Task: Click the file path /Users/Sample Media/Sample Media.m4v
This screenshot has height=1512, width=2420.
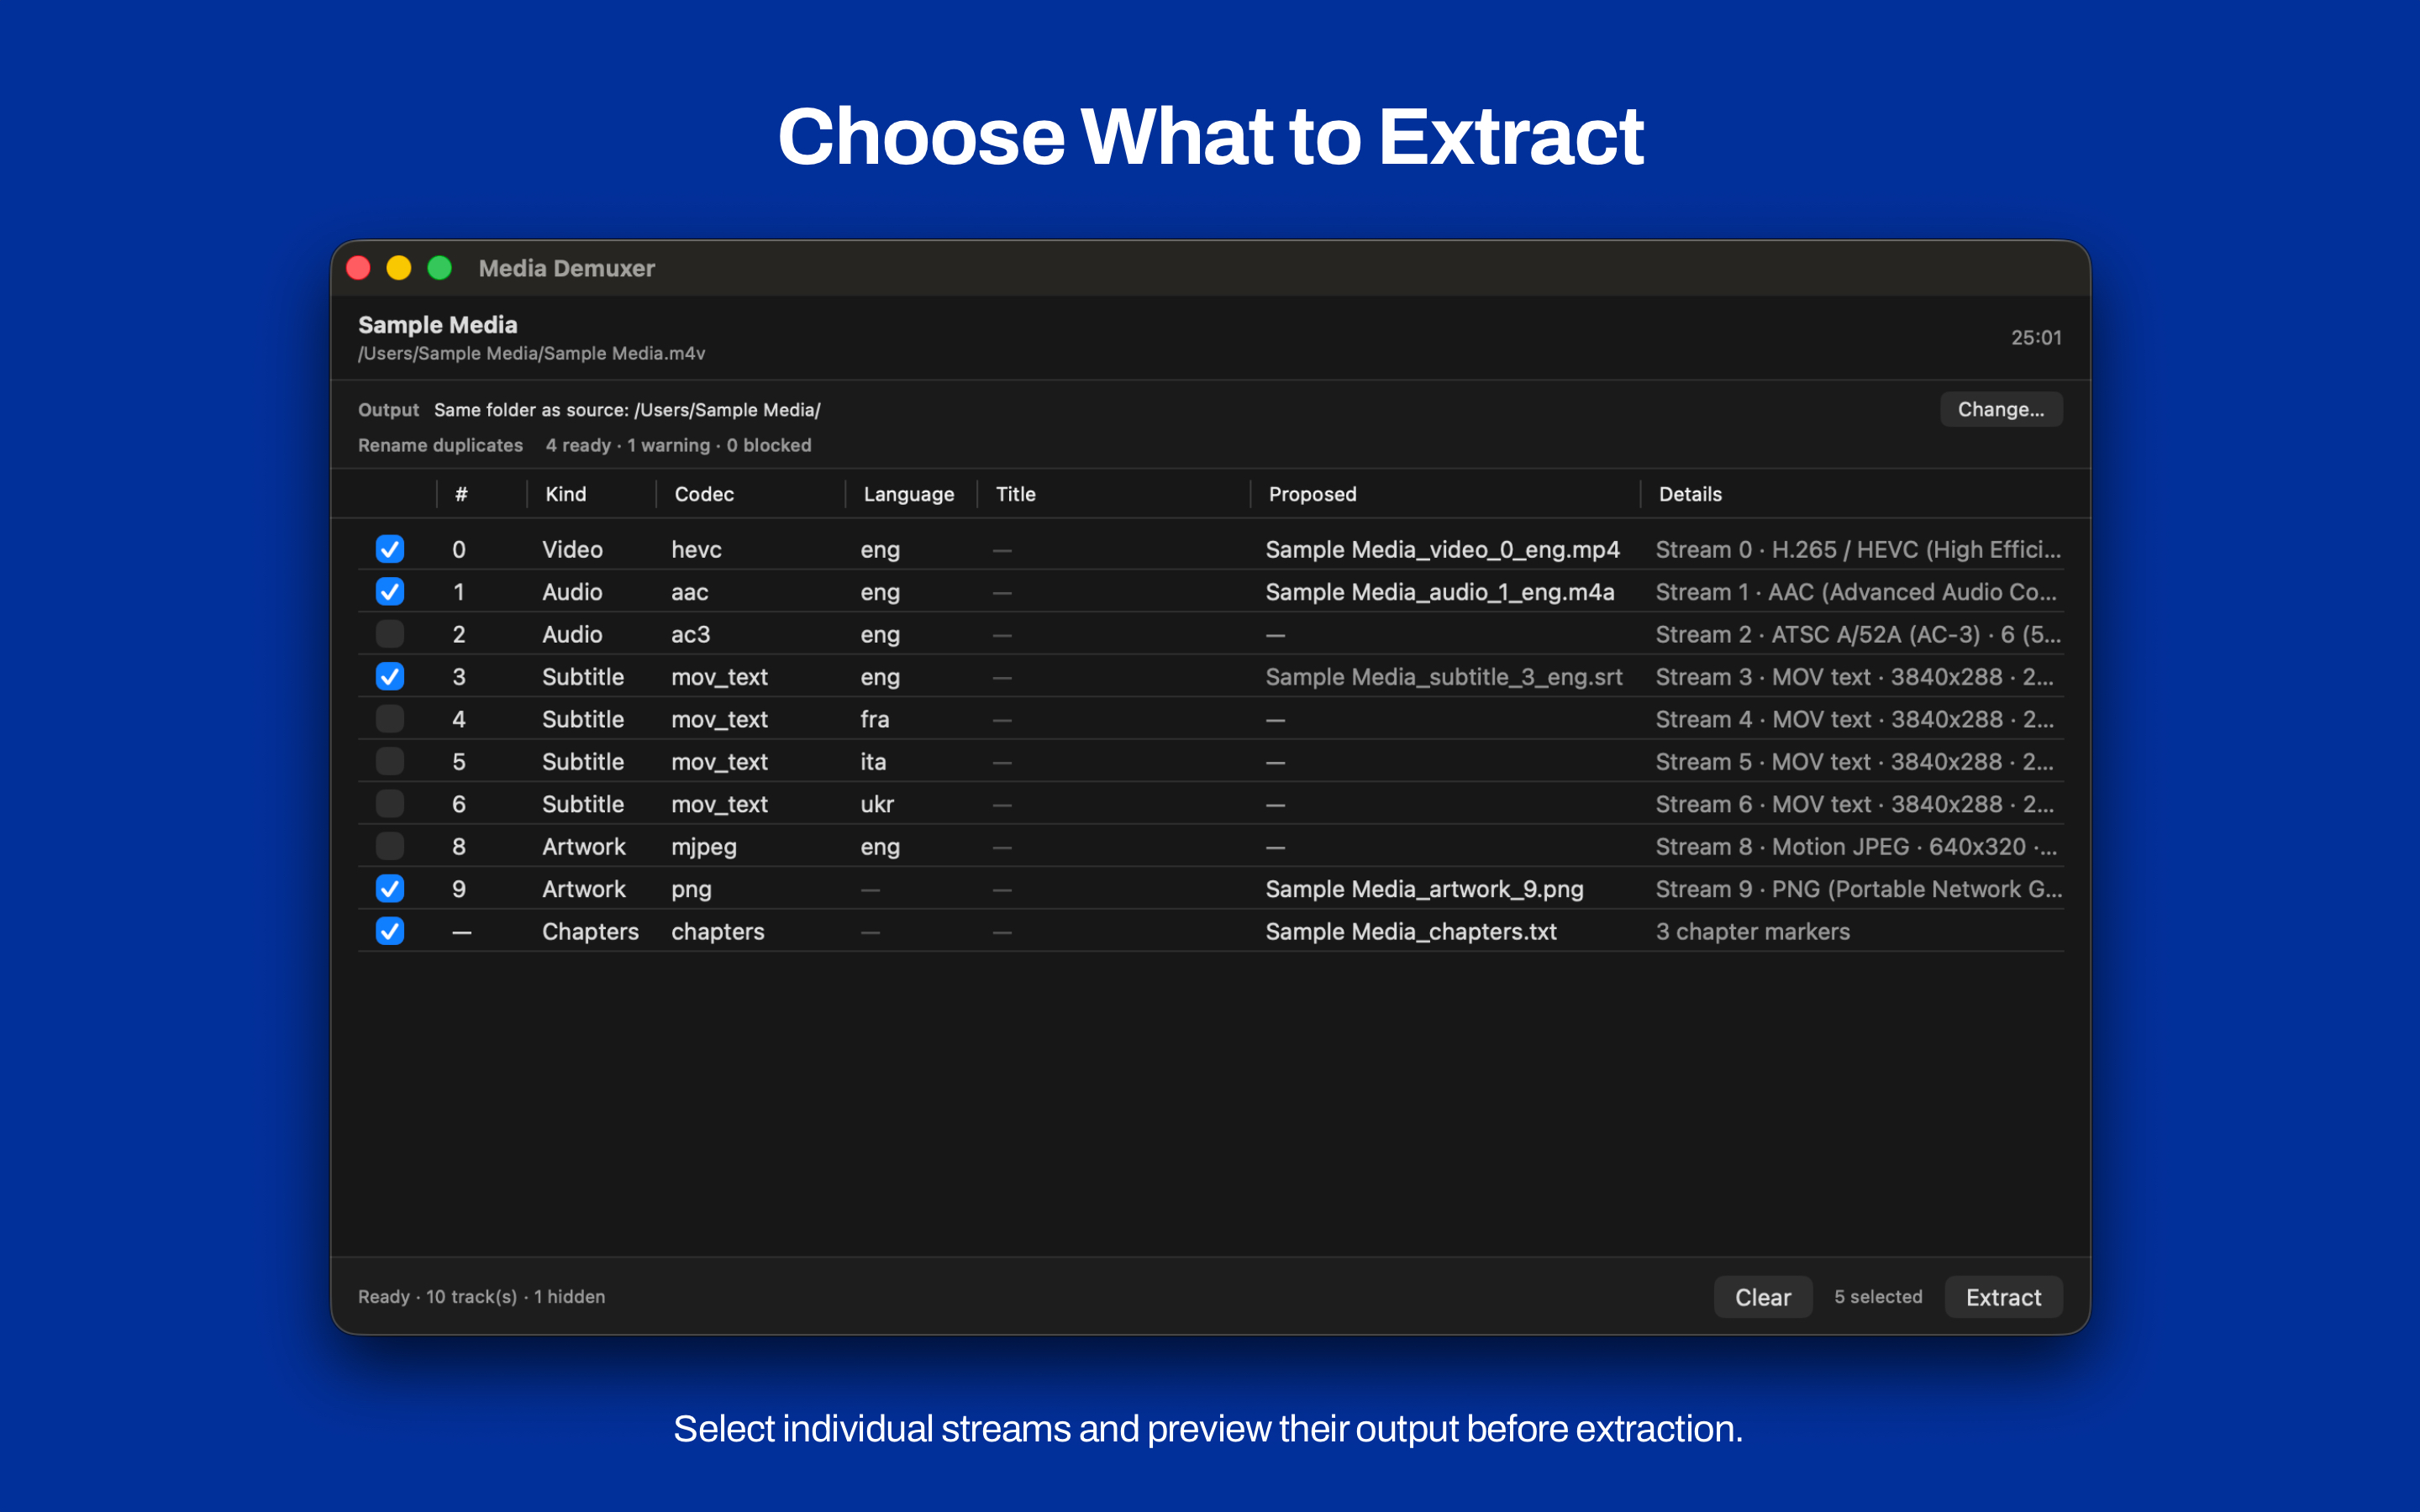Action: [x=531, y=353]
